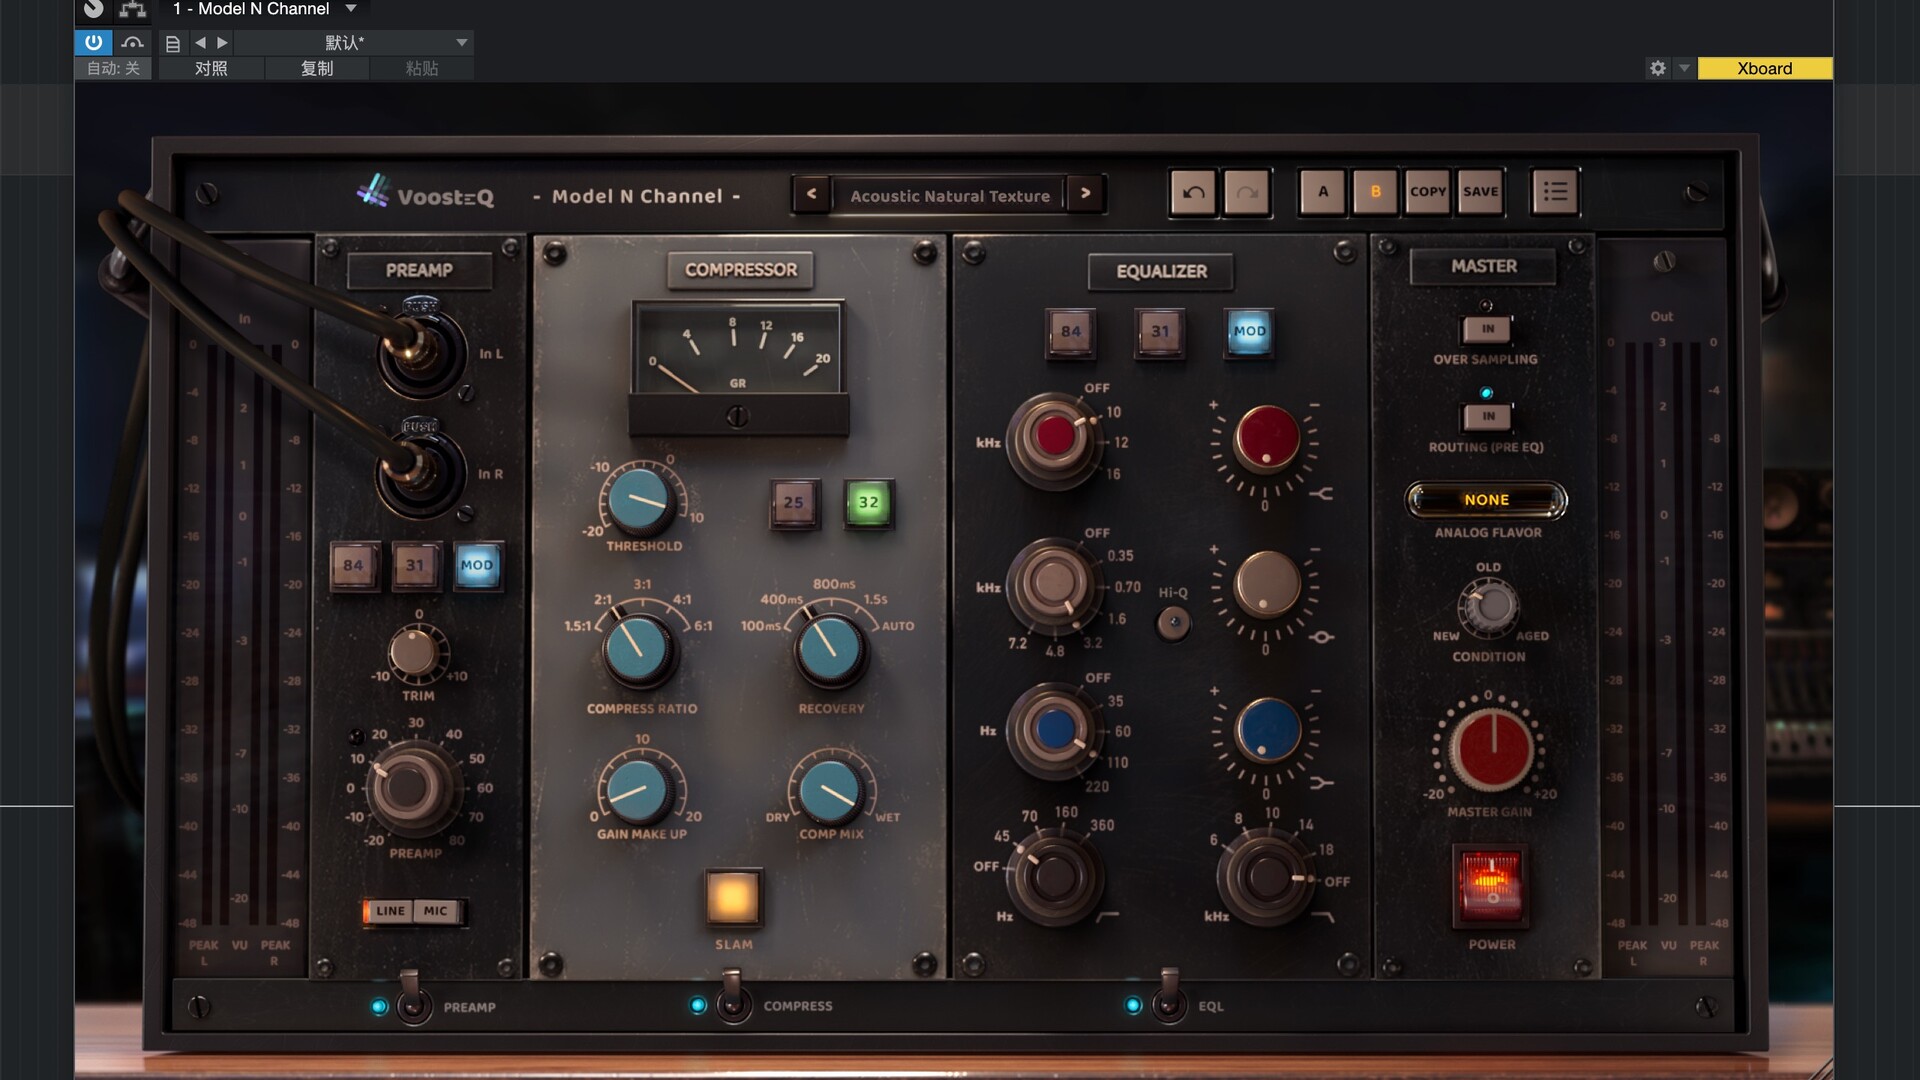Step to previous host preset triangle
The image size is (1920, 1080).
point(200,43)
